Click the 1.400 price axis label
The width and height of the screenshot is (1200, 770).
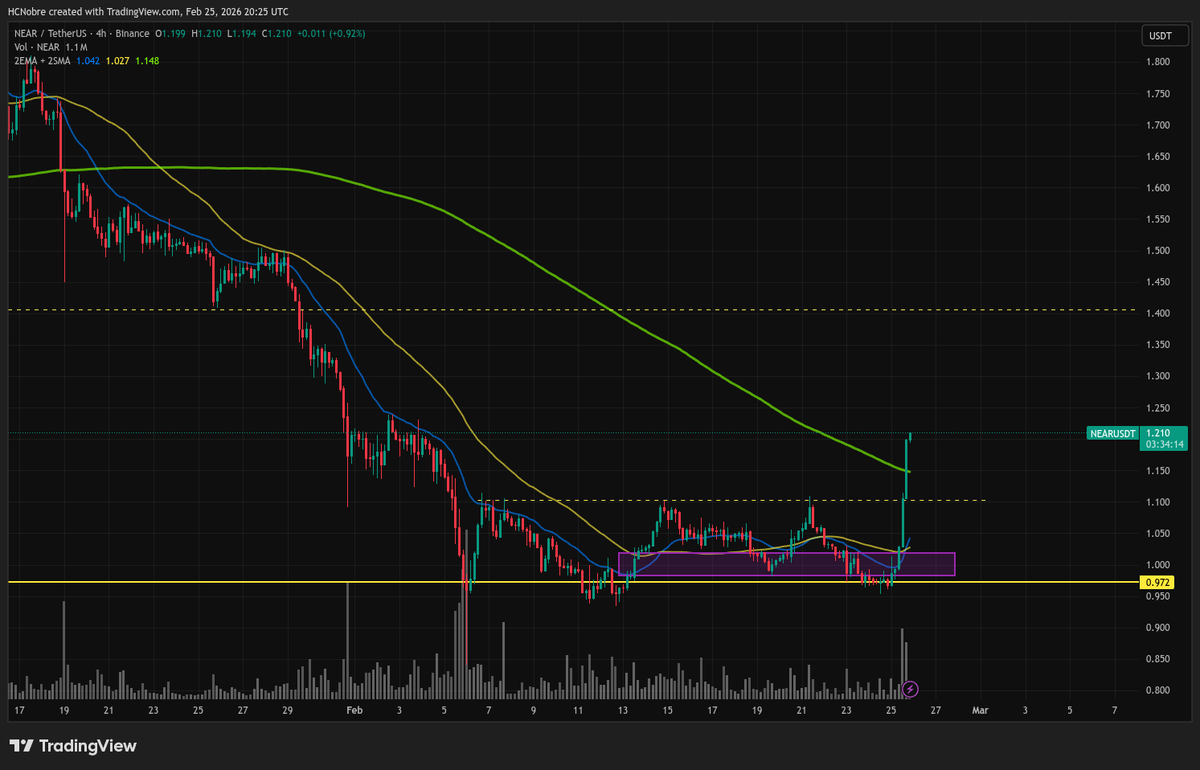[x=1157, y=313]
